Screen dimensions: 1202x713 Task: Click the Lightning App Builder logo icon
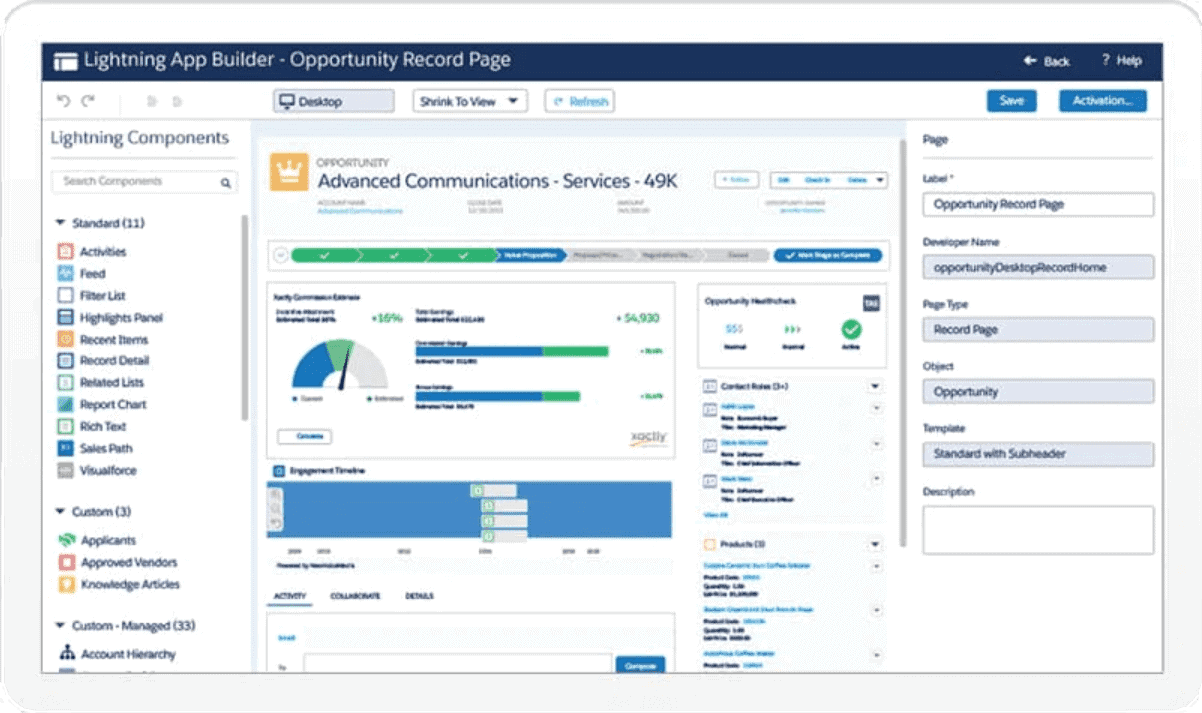tap(65, 60)
